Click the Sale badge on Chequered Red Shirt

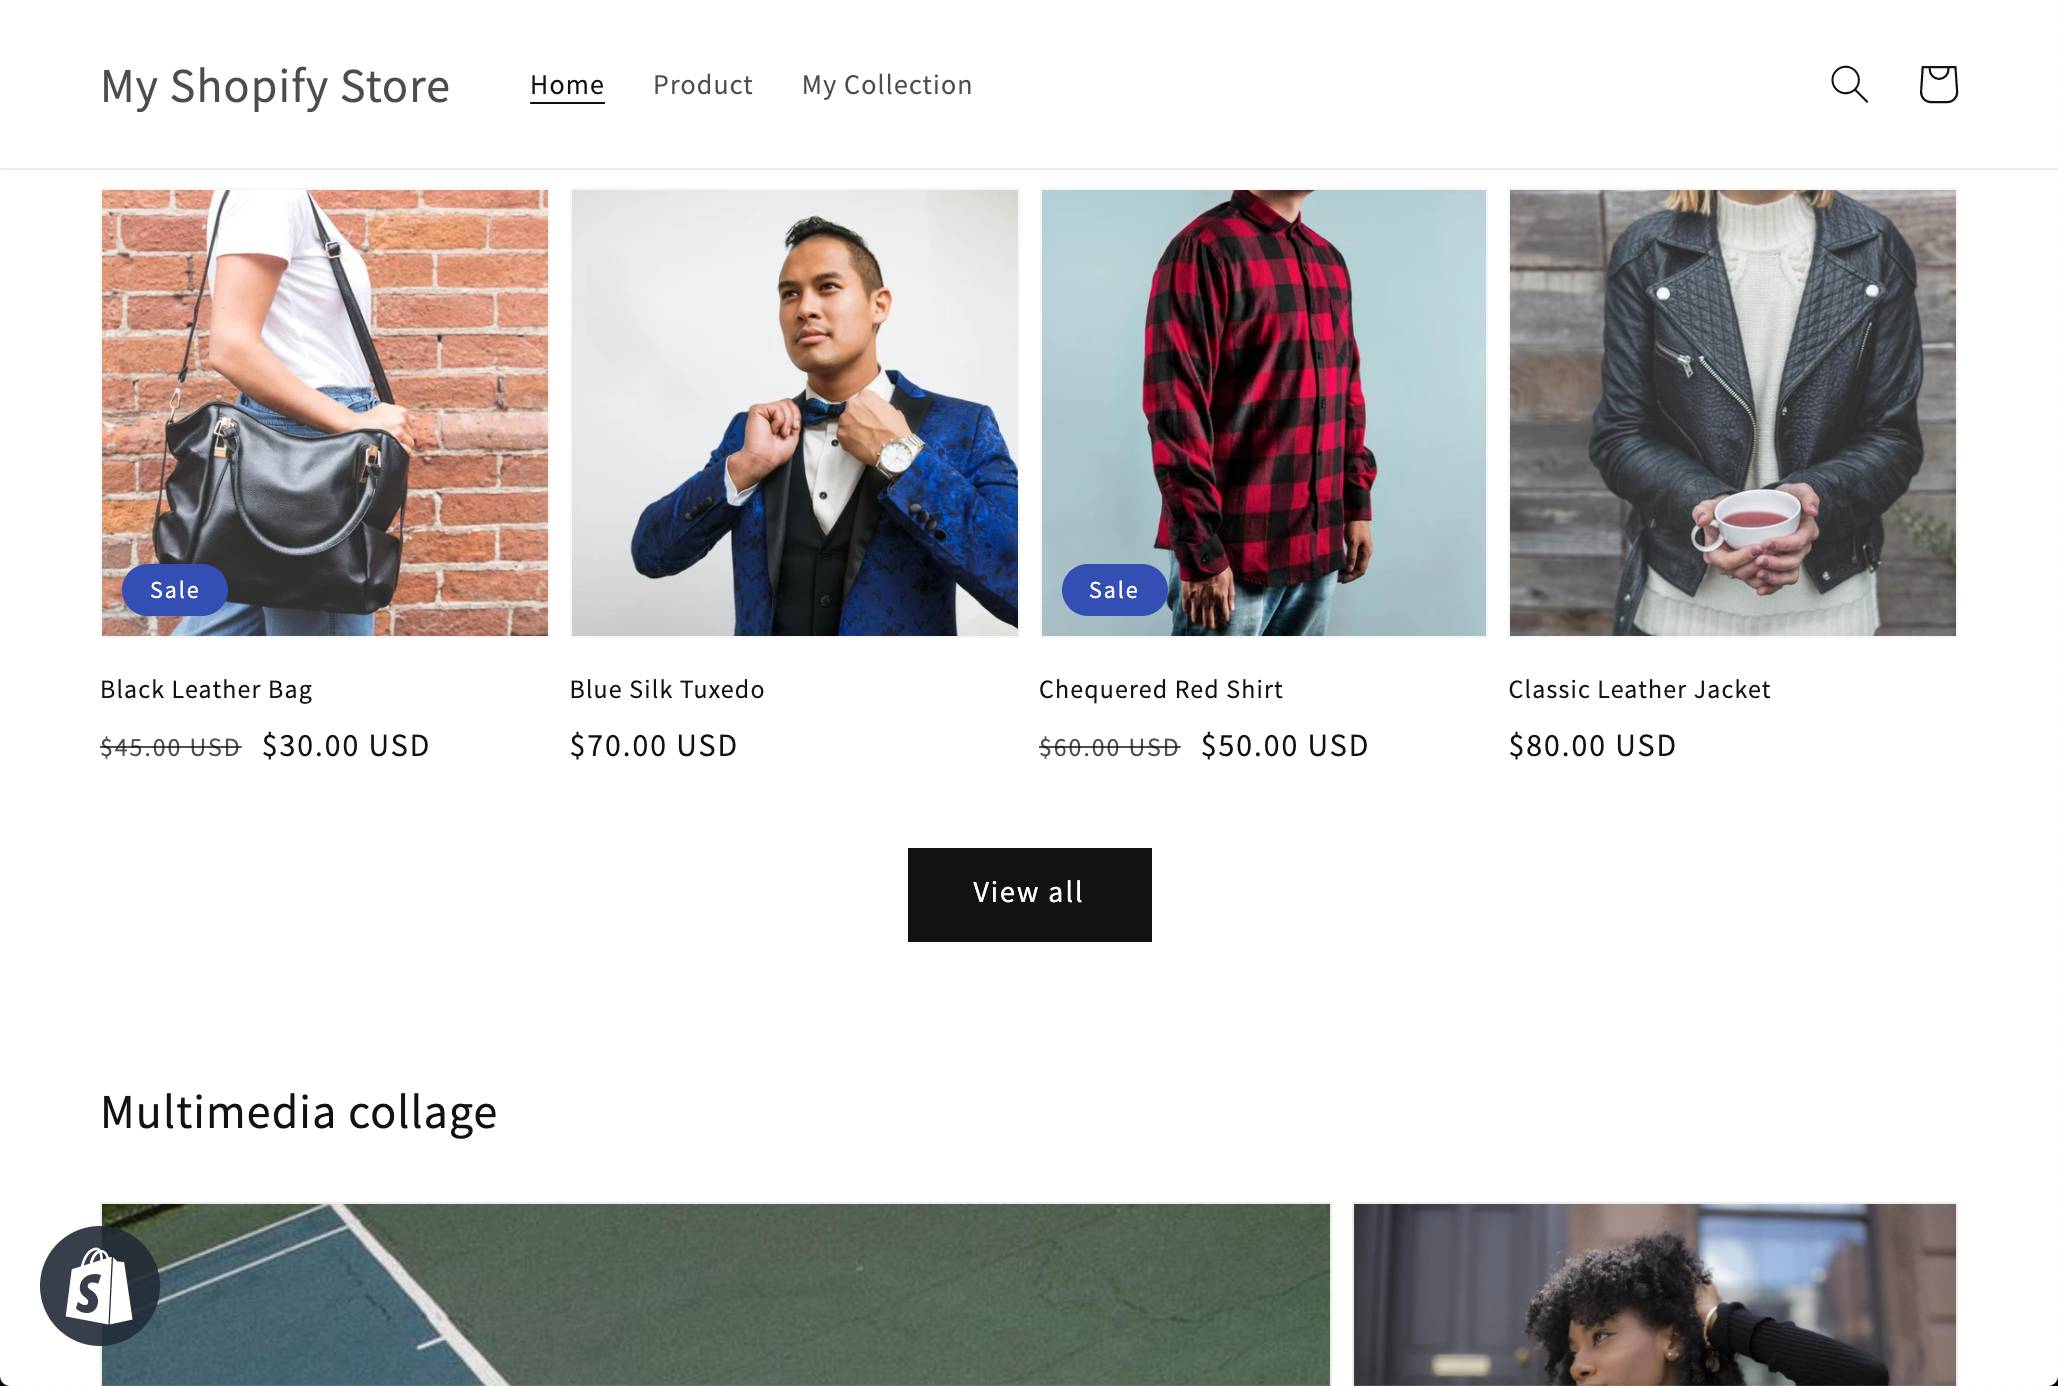[x=1113, y=589]
